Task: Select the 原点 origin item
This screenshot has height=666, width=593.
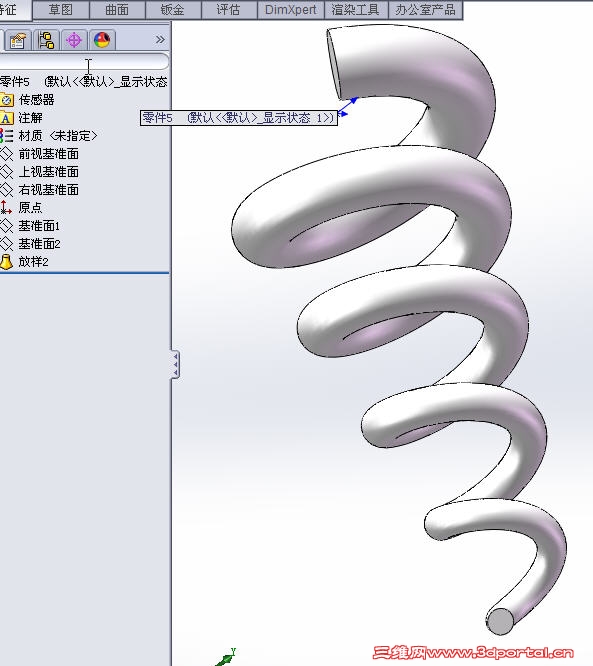Action: [30, 207]
